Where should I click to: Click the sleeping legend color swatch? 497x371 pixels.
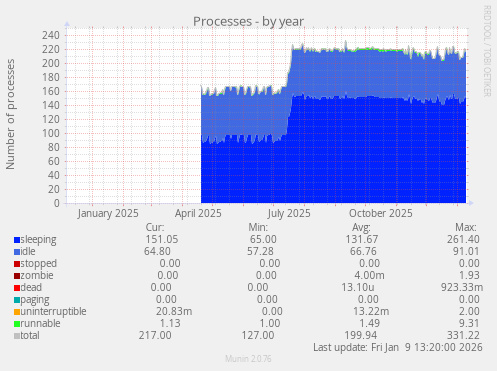coord(17,240)
